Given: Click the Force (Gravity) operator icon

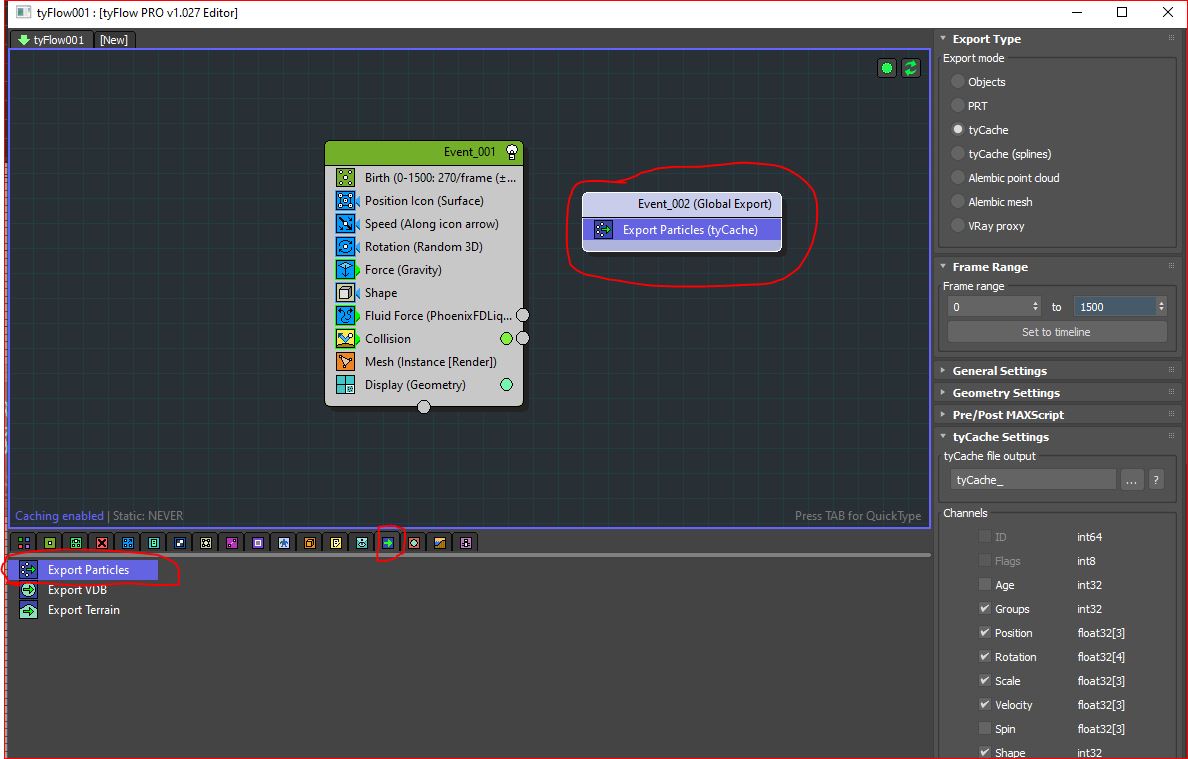Looking at the screenshot, I should pyautogui.click(x=345, y=270).
